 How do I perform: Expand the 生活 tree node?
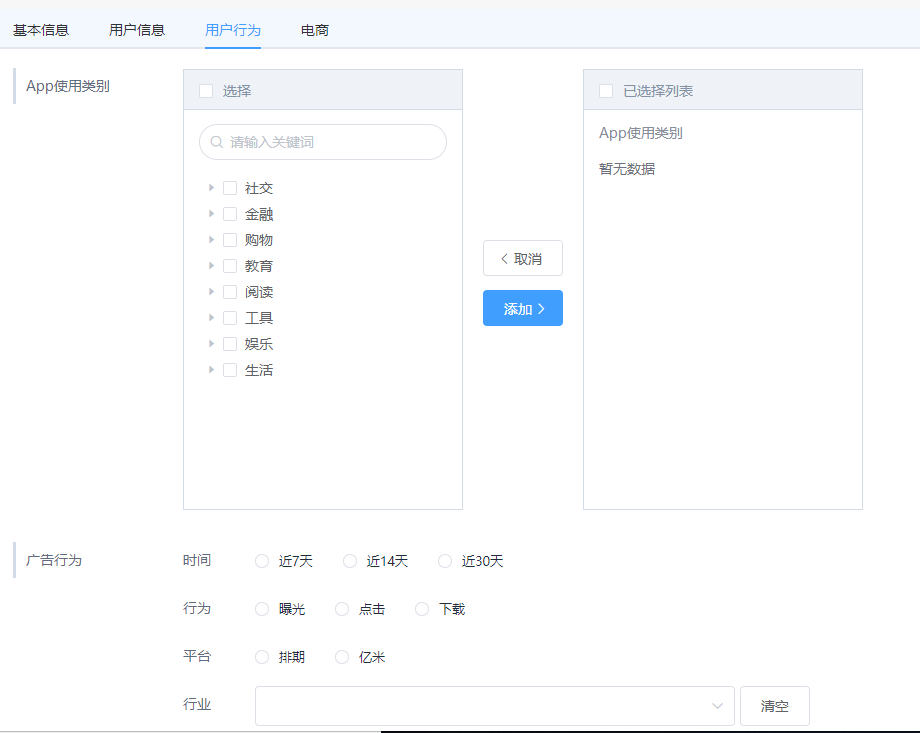212,369
